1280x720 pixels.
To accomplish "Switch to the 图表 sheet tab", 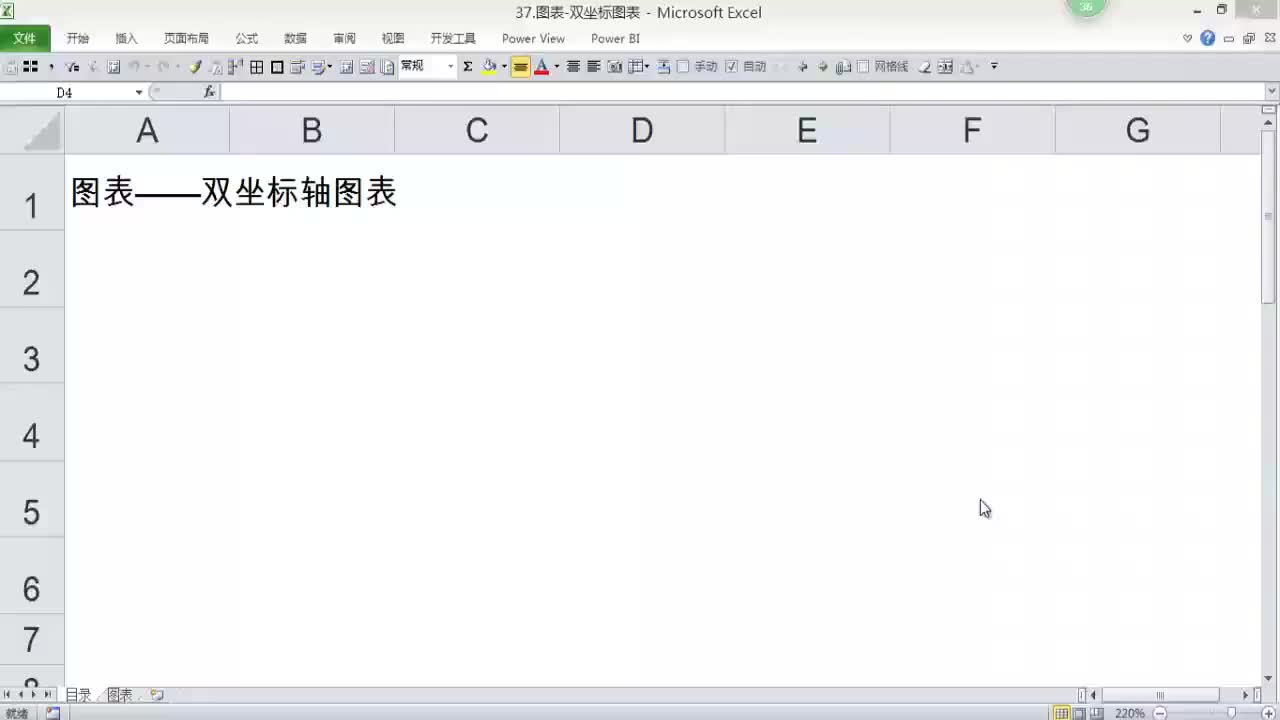I will (x=119, y=695).
